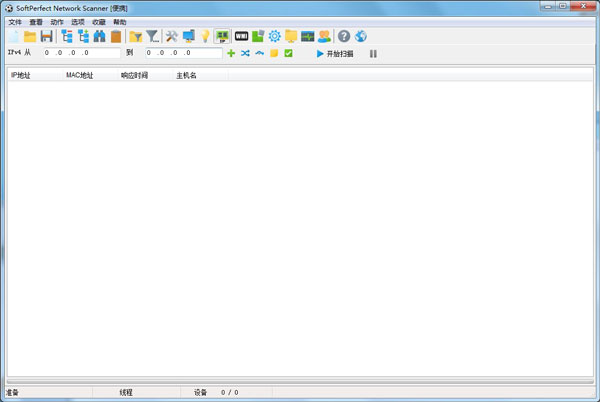Click the IPv4 从 start address field

pos(80,54)
